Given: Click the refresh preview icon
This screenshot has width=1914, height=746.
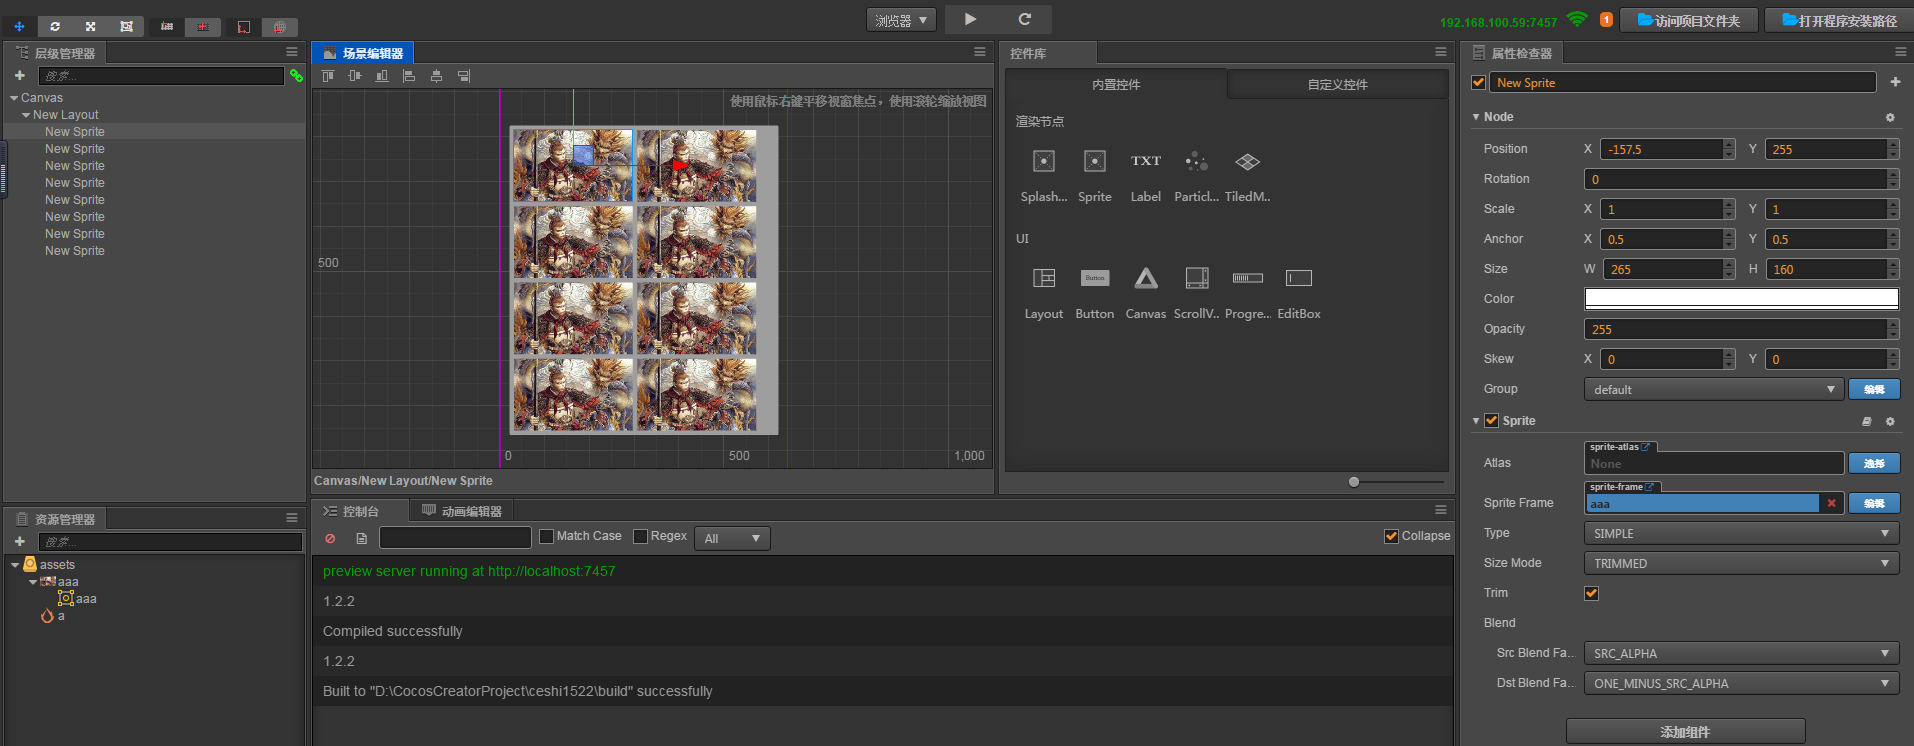Looking at the screenshot, I should [1024, 19].
